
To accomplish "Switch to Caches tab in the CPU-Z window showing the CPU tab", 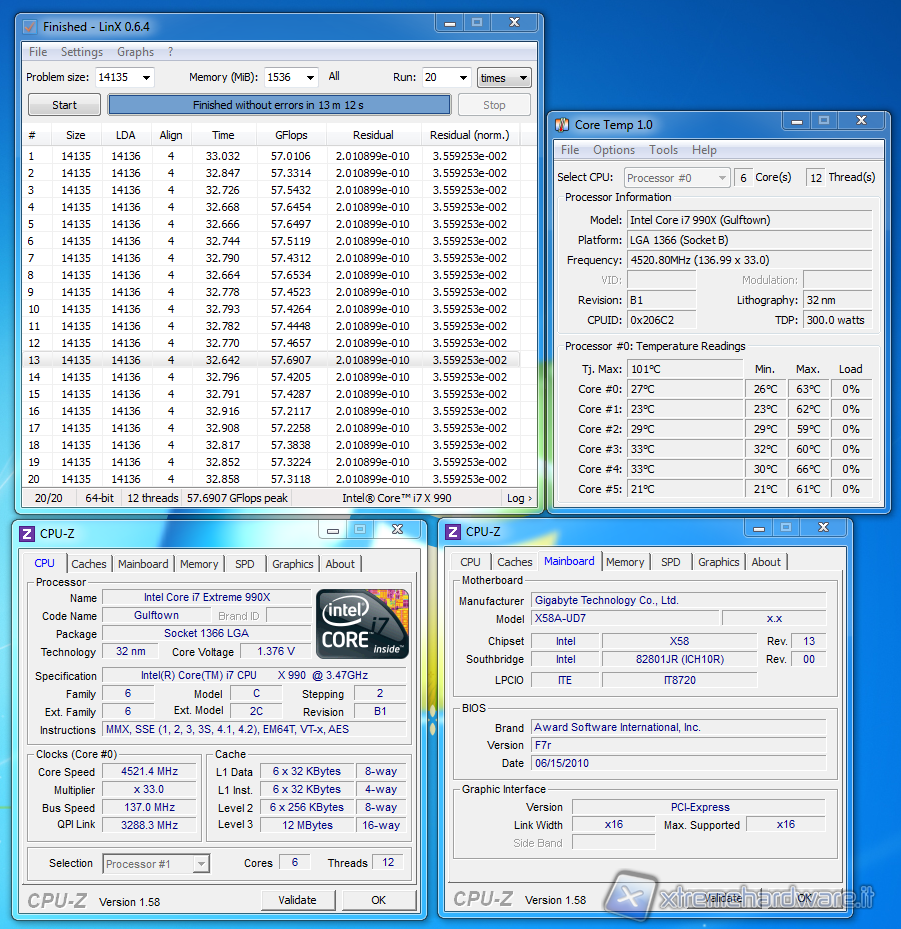I will pyautogui.click(x=89, y=564).
